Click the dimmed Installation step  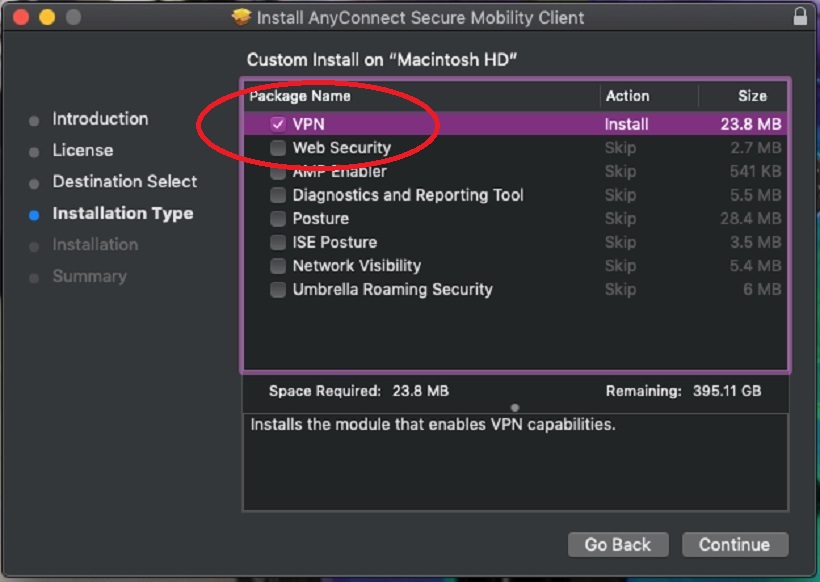coord(95,245)
